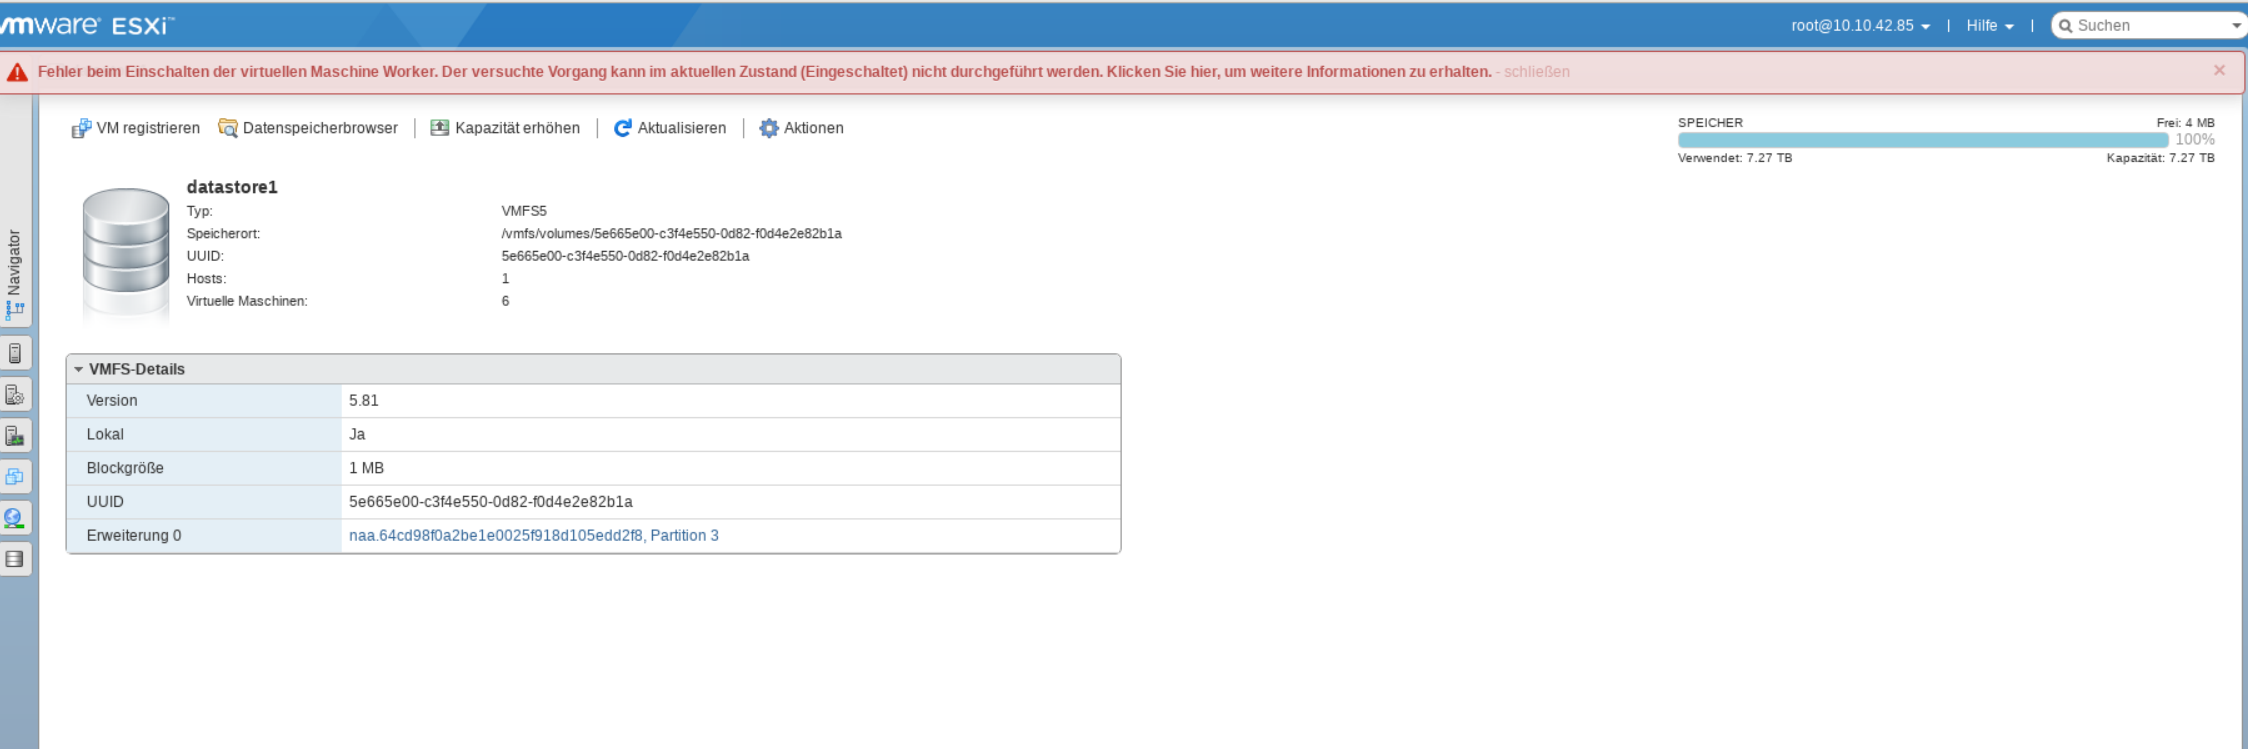Select the host monitor icon in the sidebar
This screenshot has width=2248, height=749.
point(15,436)
